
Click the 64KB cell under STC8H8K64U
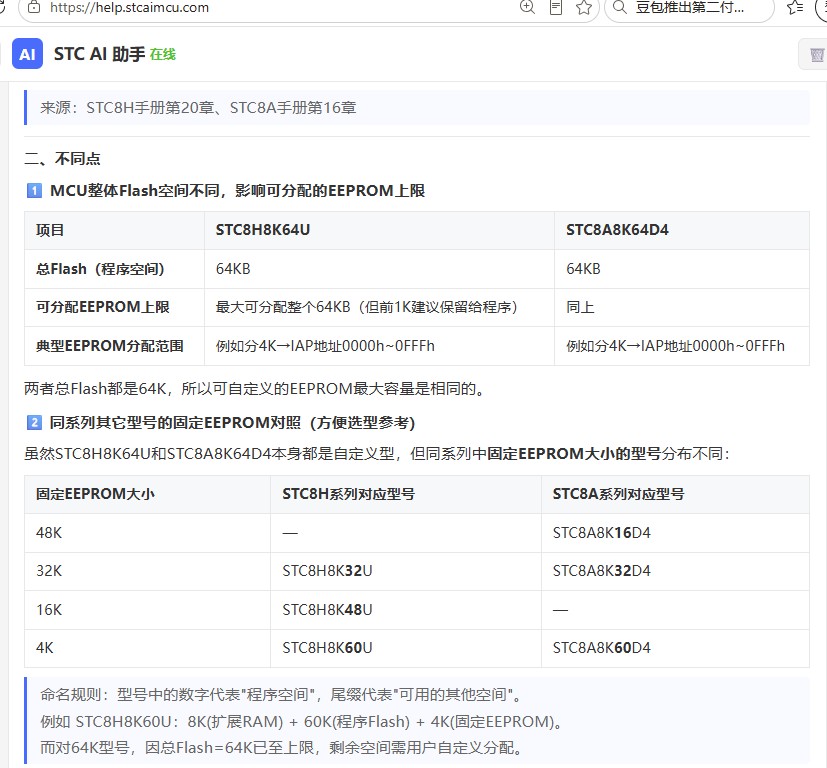tap(233, 269)
